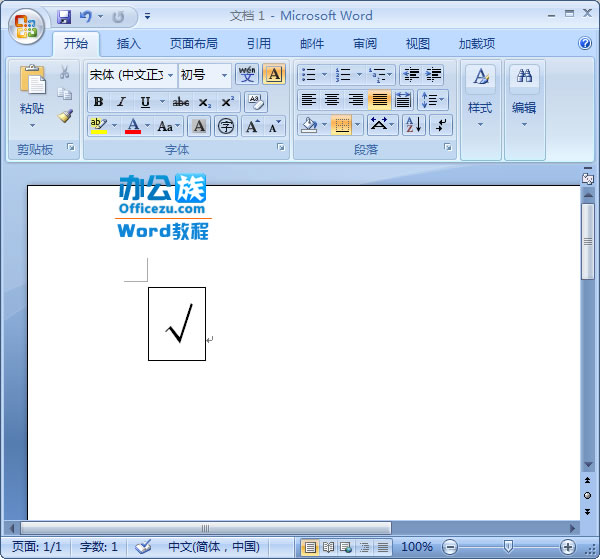
Task: Toggle character shading A button
Action: [x=199, y=126]
